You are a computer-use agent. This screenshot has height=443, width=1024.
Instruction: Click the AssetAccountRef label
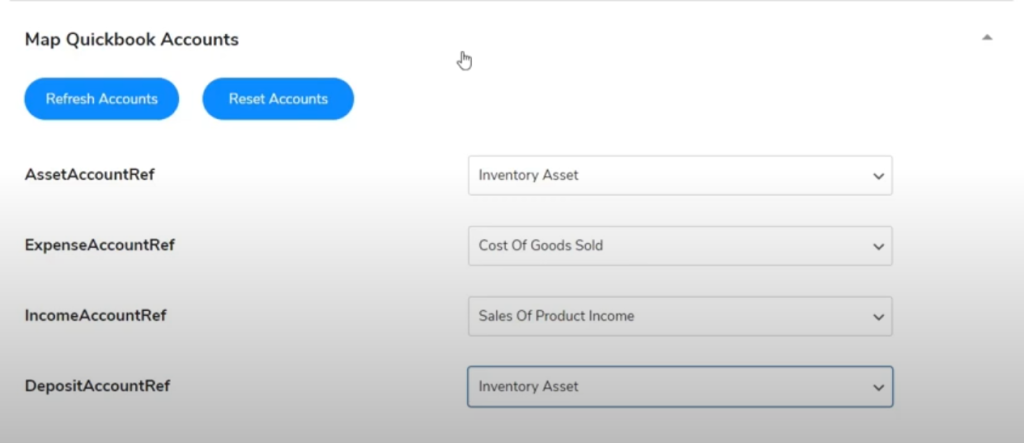pos(90,174)
